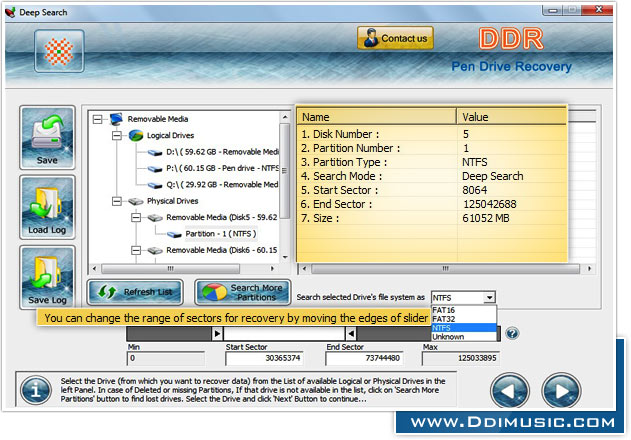Click the Logical Drives globe icon
Image resolution: width=631 pixels, height=440 pixels.
click(136, 135)
